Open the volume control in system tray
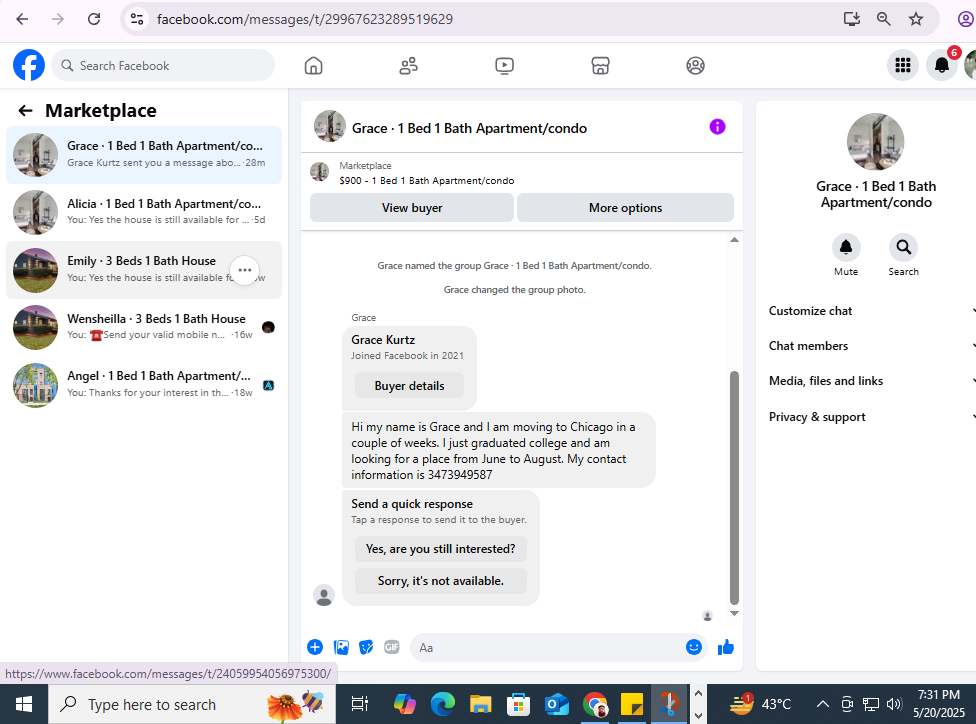This screenshot has width=976, height=724. coord(894,704)
